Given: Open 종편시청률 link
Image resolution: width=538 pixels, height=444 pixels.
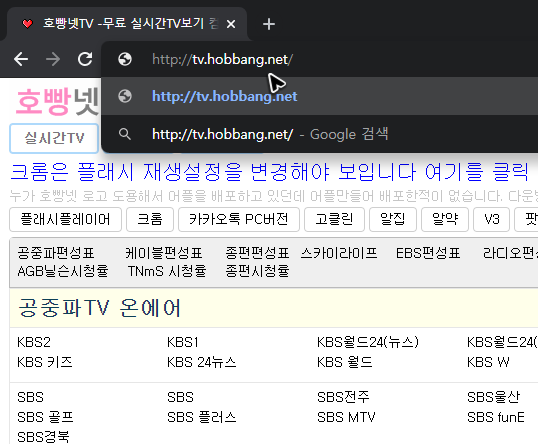Looking at the screenshot, I should 257,271.
